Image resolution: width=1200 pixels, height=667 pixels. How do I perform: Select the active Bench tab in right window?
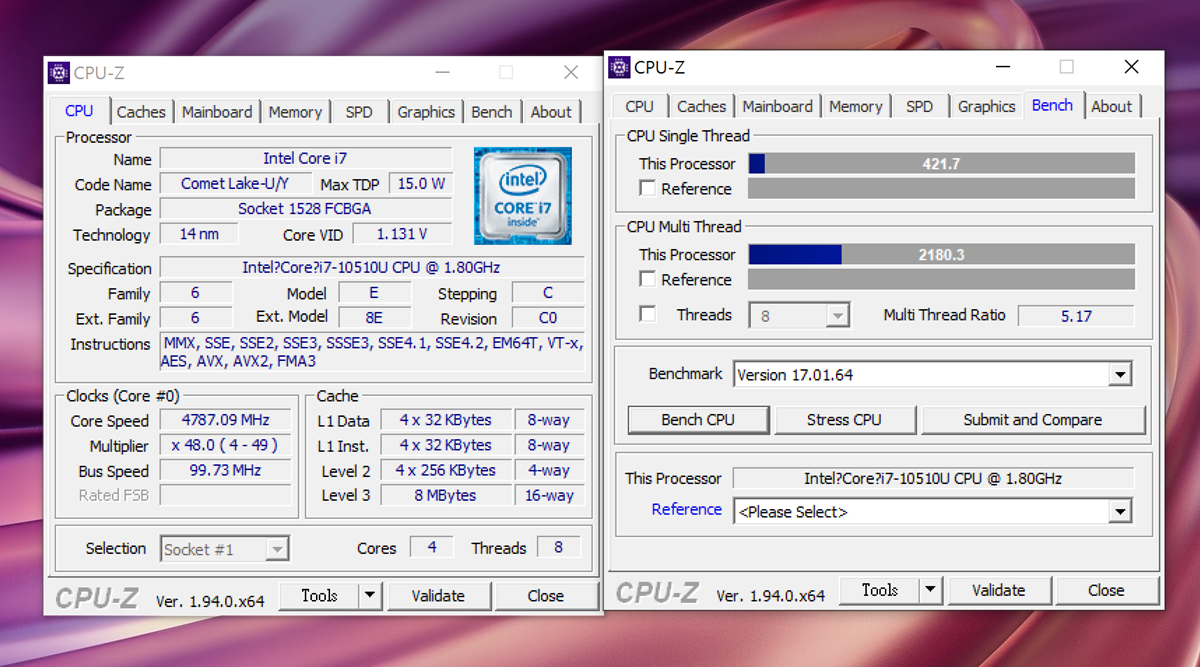[1052, 105]
